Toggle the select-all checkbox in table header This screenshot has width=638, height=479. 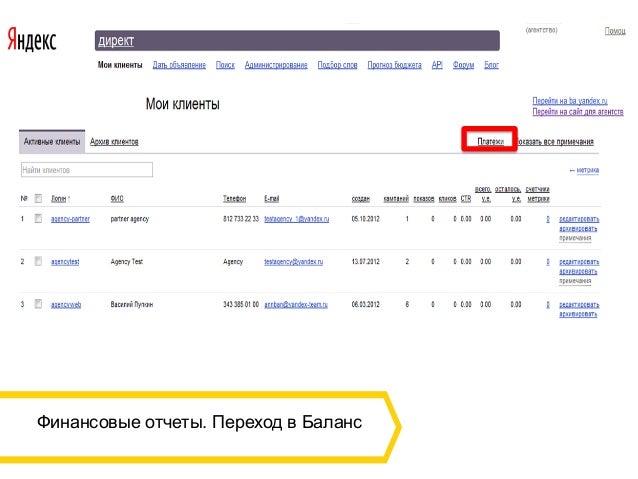pos(38,198)
